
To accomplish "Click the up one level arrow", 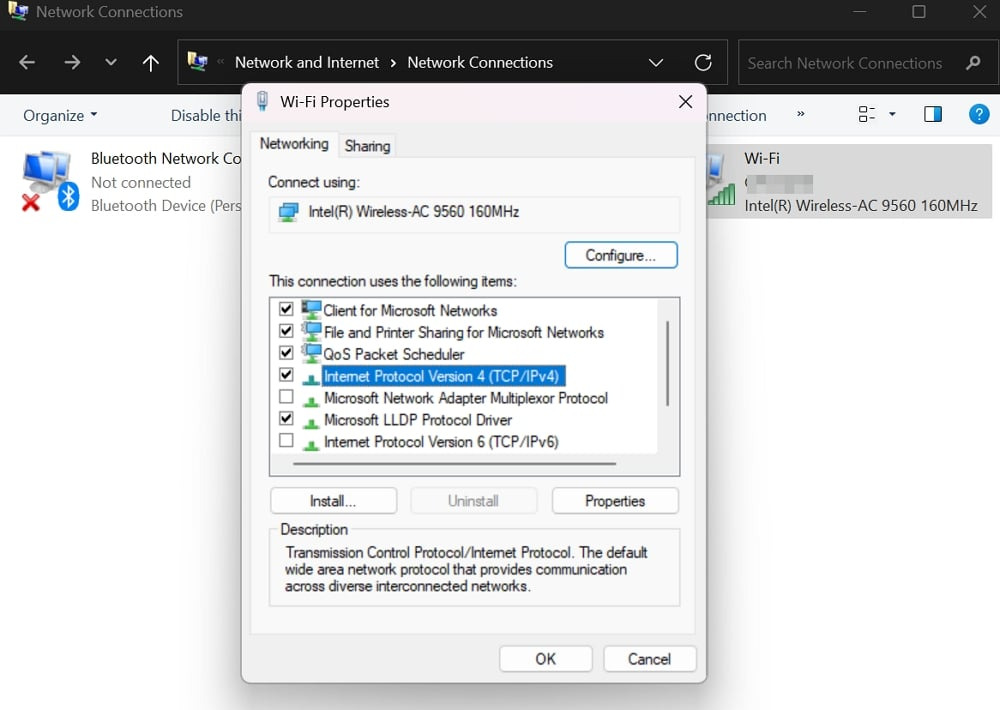I will (150, 62).
